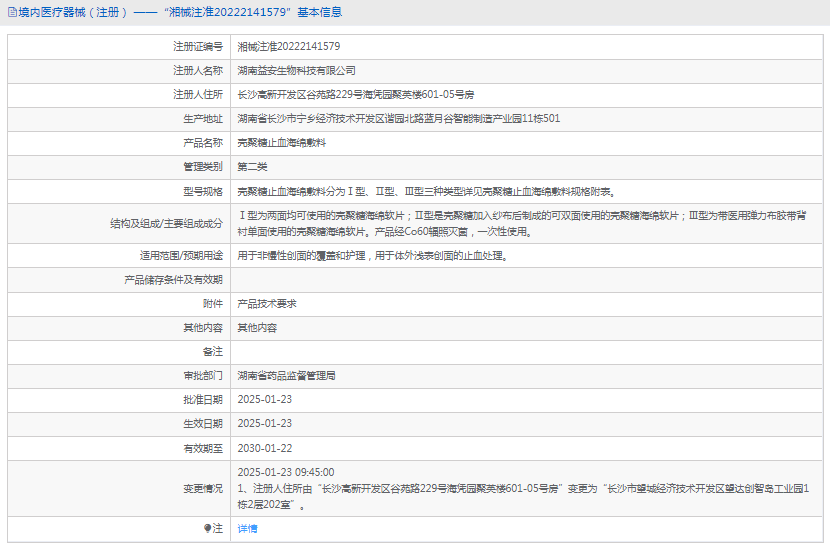This screenshot has height=550, width=830.
Task: Open the 详情 link in the last row
Action: coord(247,528)
